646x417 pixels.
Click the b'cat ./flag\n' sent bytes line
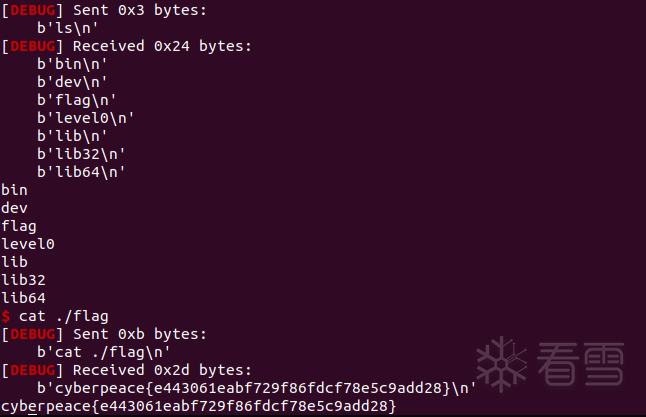coord(100,352)
